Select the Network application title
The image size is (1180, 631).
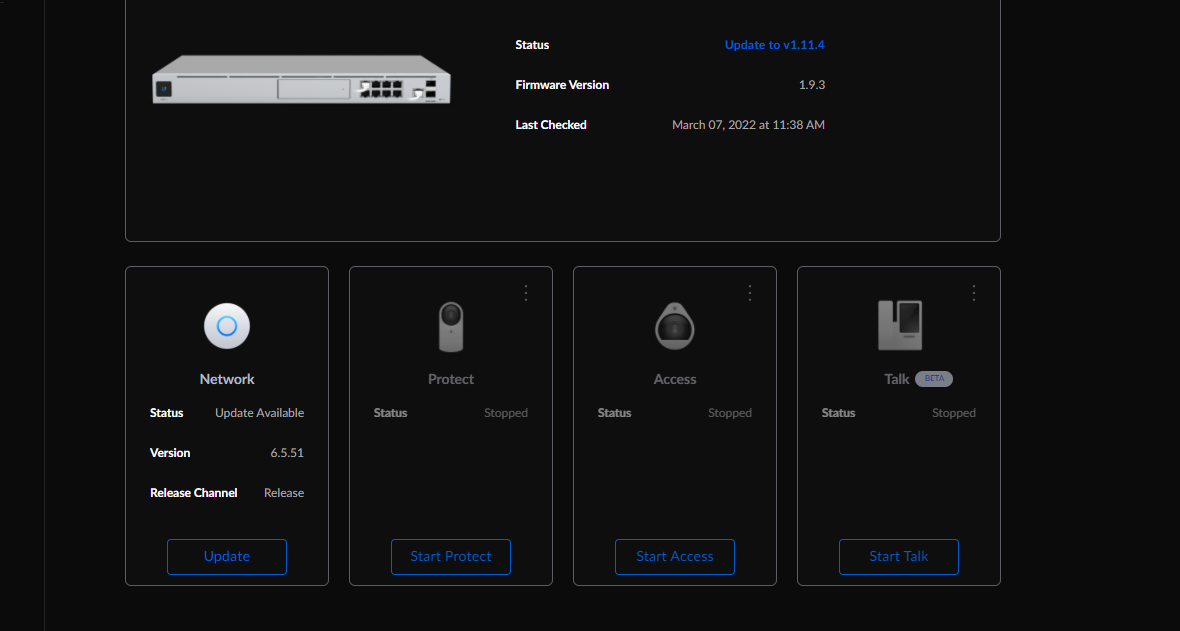pyautogui.click(x=227, y=379)
